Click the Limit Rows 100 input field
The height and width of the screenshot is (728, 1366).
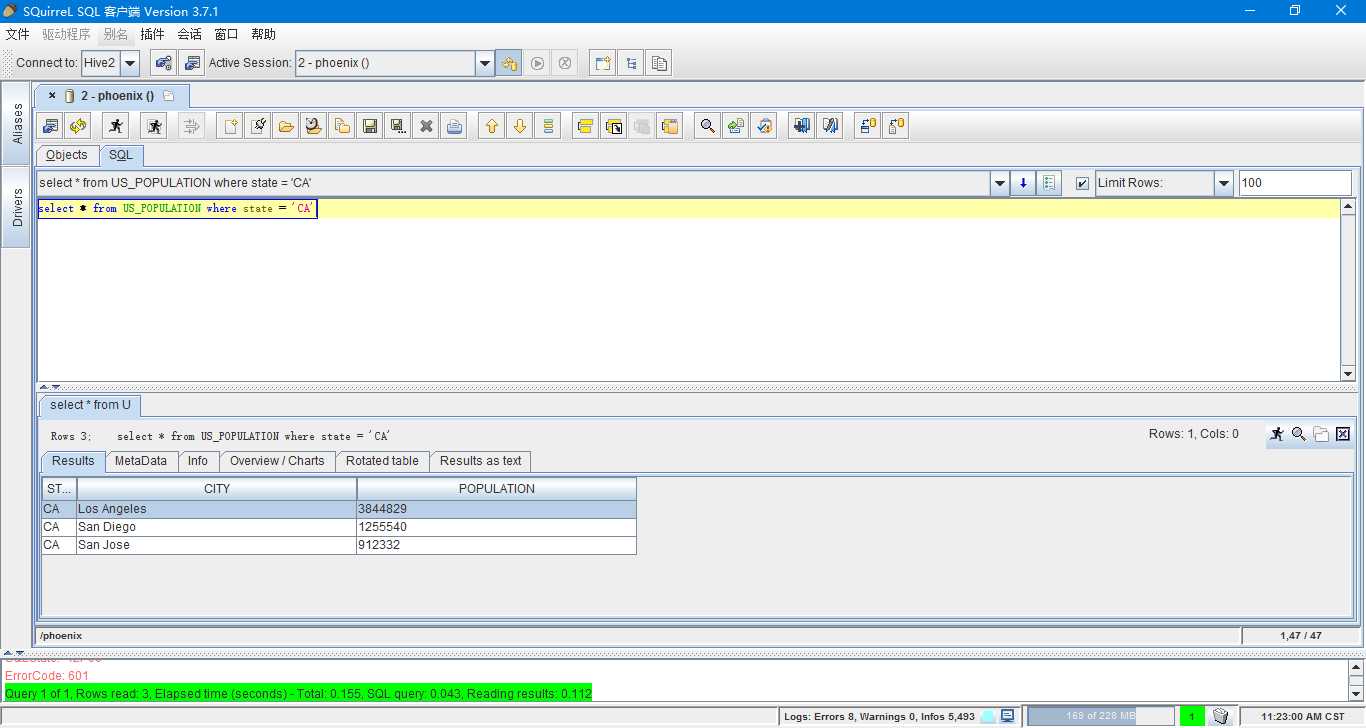click(1295, 183)
